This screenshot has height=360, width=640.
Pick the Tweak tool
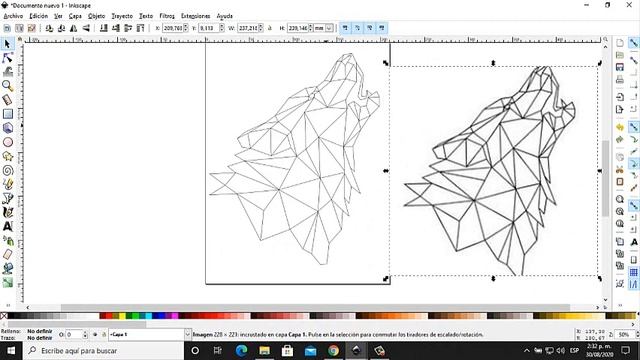(x=7, y=72)
